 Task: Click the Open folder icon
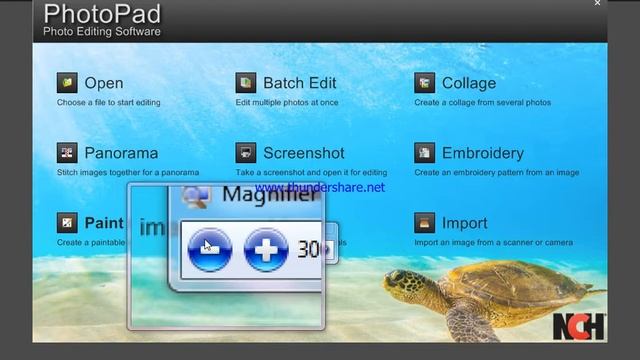tap(67, 83)
